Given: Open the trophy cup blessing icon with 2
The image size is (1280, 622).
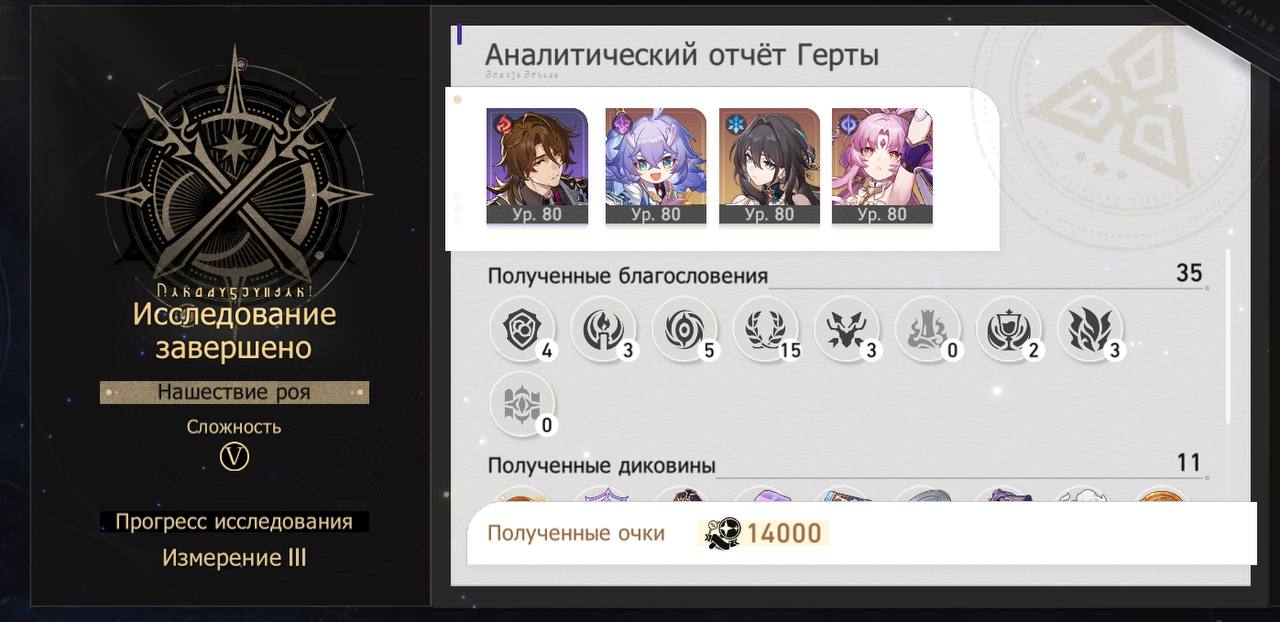Looking at the screenshot, I should tap(1008, 329).
